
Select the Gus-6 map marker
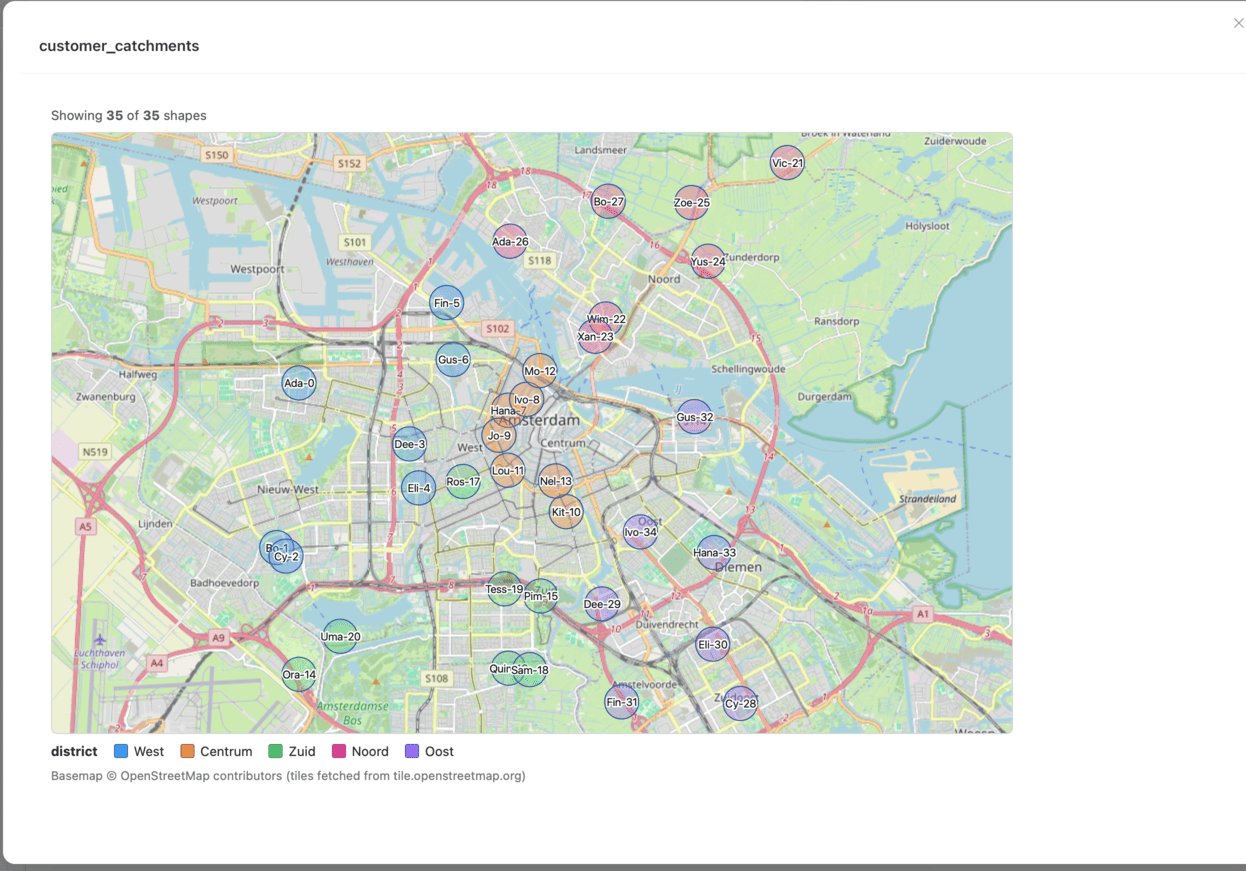[453, 360]
